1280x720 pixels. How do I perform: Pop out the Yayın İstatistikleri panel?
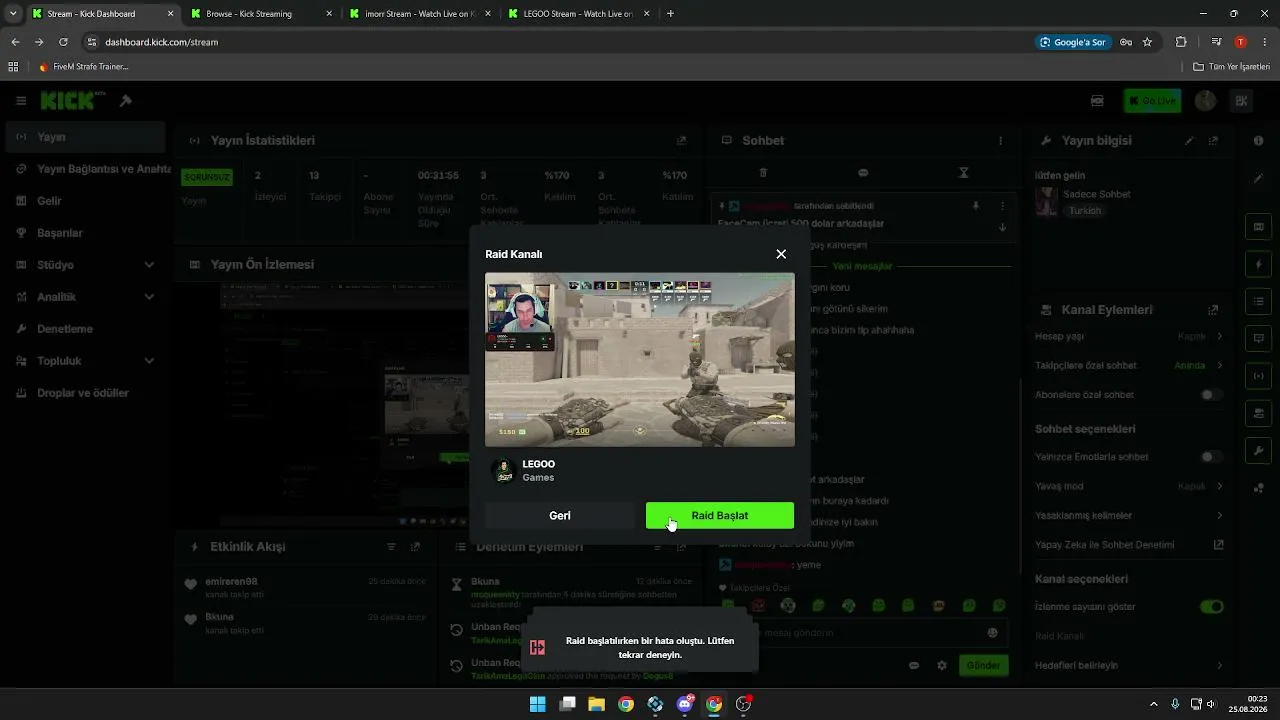coord(682,141)
